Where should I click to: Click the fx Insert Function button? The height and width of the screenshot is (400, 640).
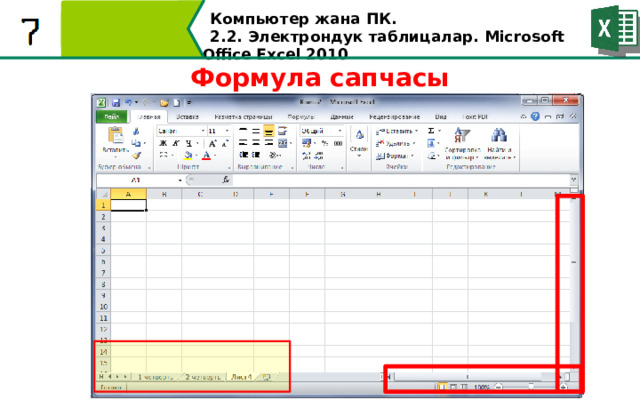pyautogui.click(x=226, y=180)
